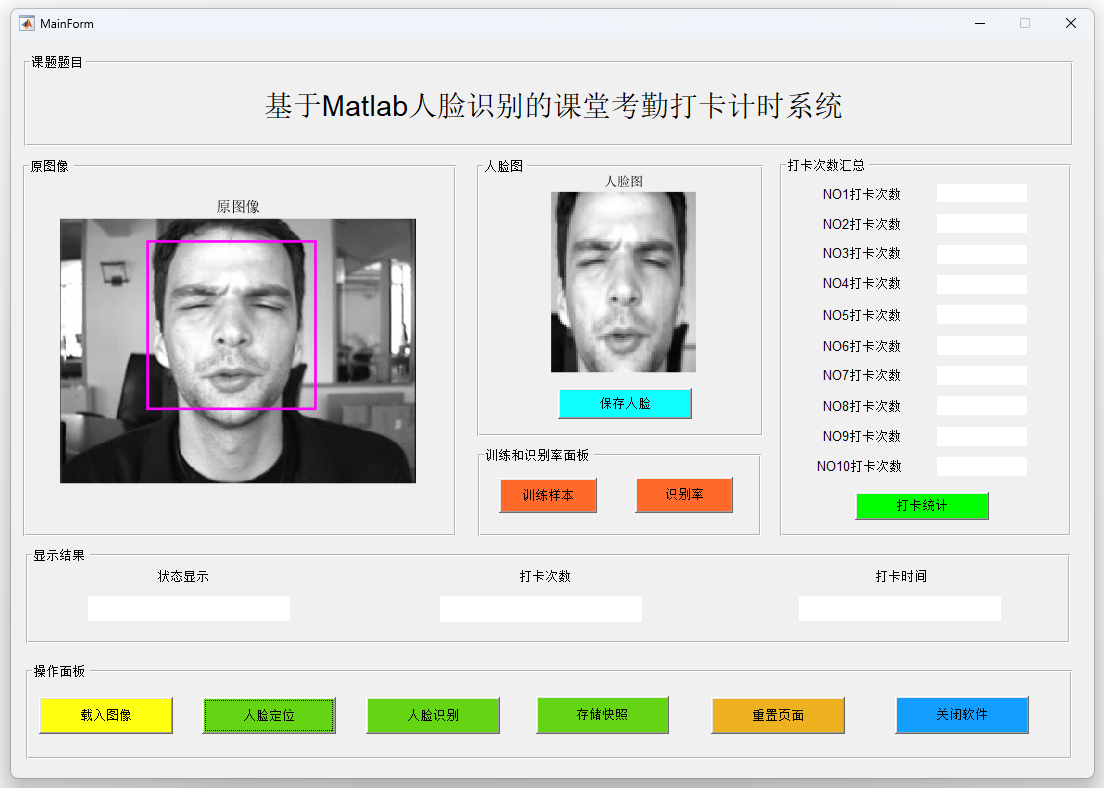This screenshot has width=1104, height=788.
Task: Focus the 打卡时间 field
Action: click(x=899, y=608)
